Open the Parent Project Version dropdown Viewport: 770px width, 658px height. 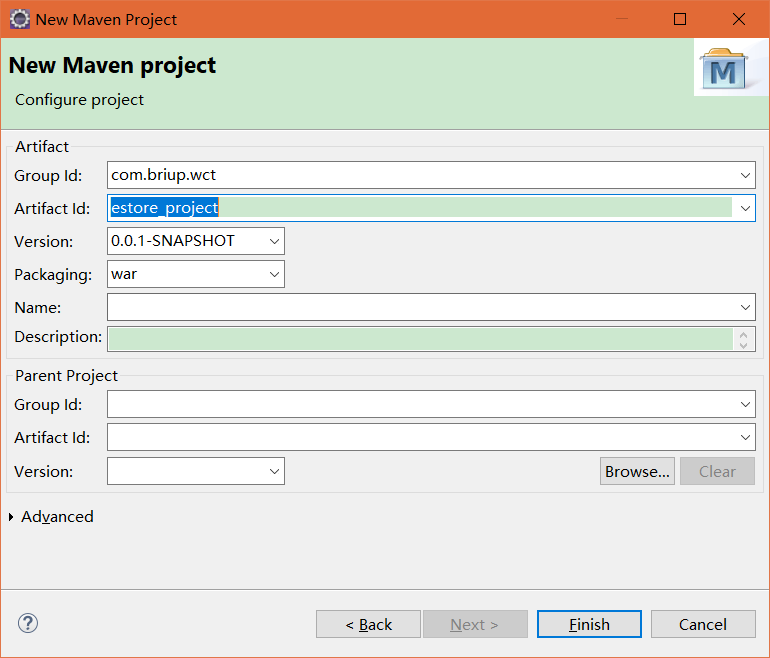(274, 471)
